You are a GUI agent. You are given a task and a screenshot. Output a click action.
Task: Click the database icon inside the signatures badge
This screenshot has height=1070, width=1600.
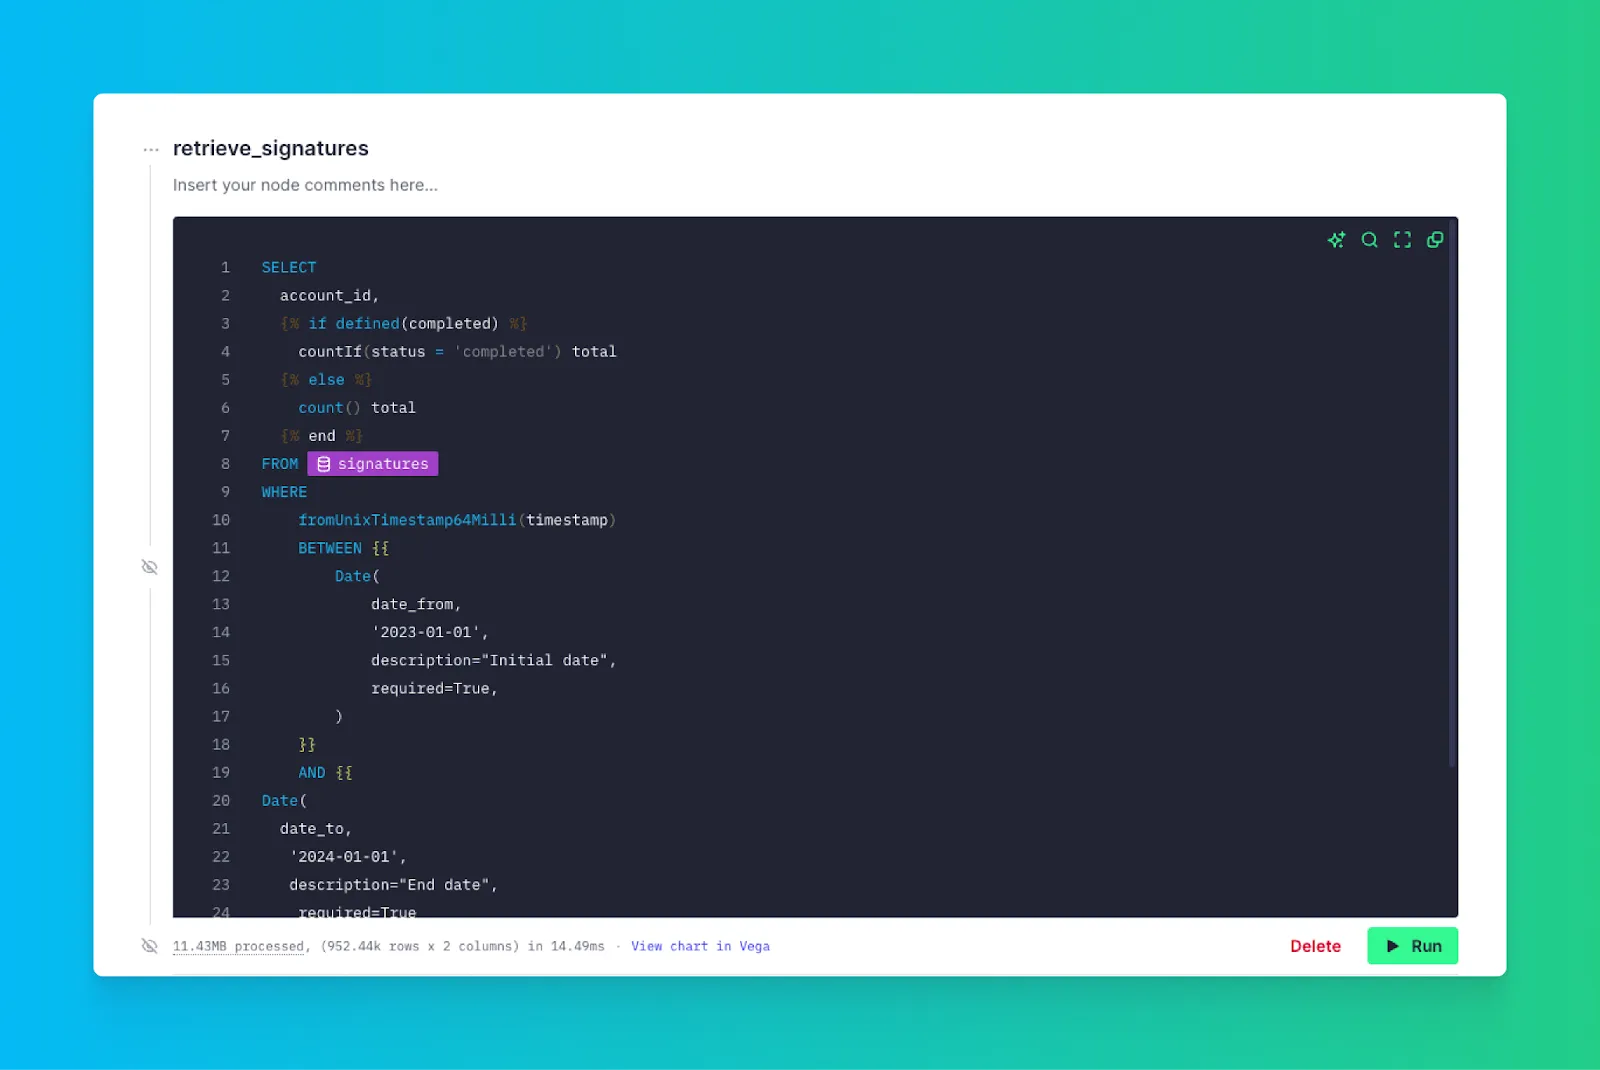pyautogui.click(x=322, y=463)
